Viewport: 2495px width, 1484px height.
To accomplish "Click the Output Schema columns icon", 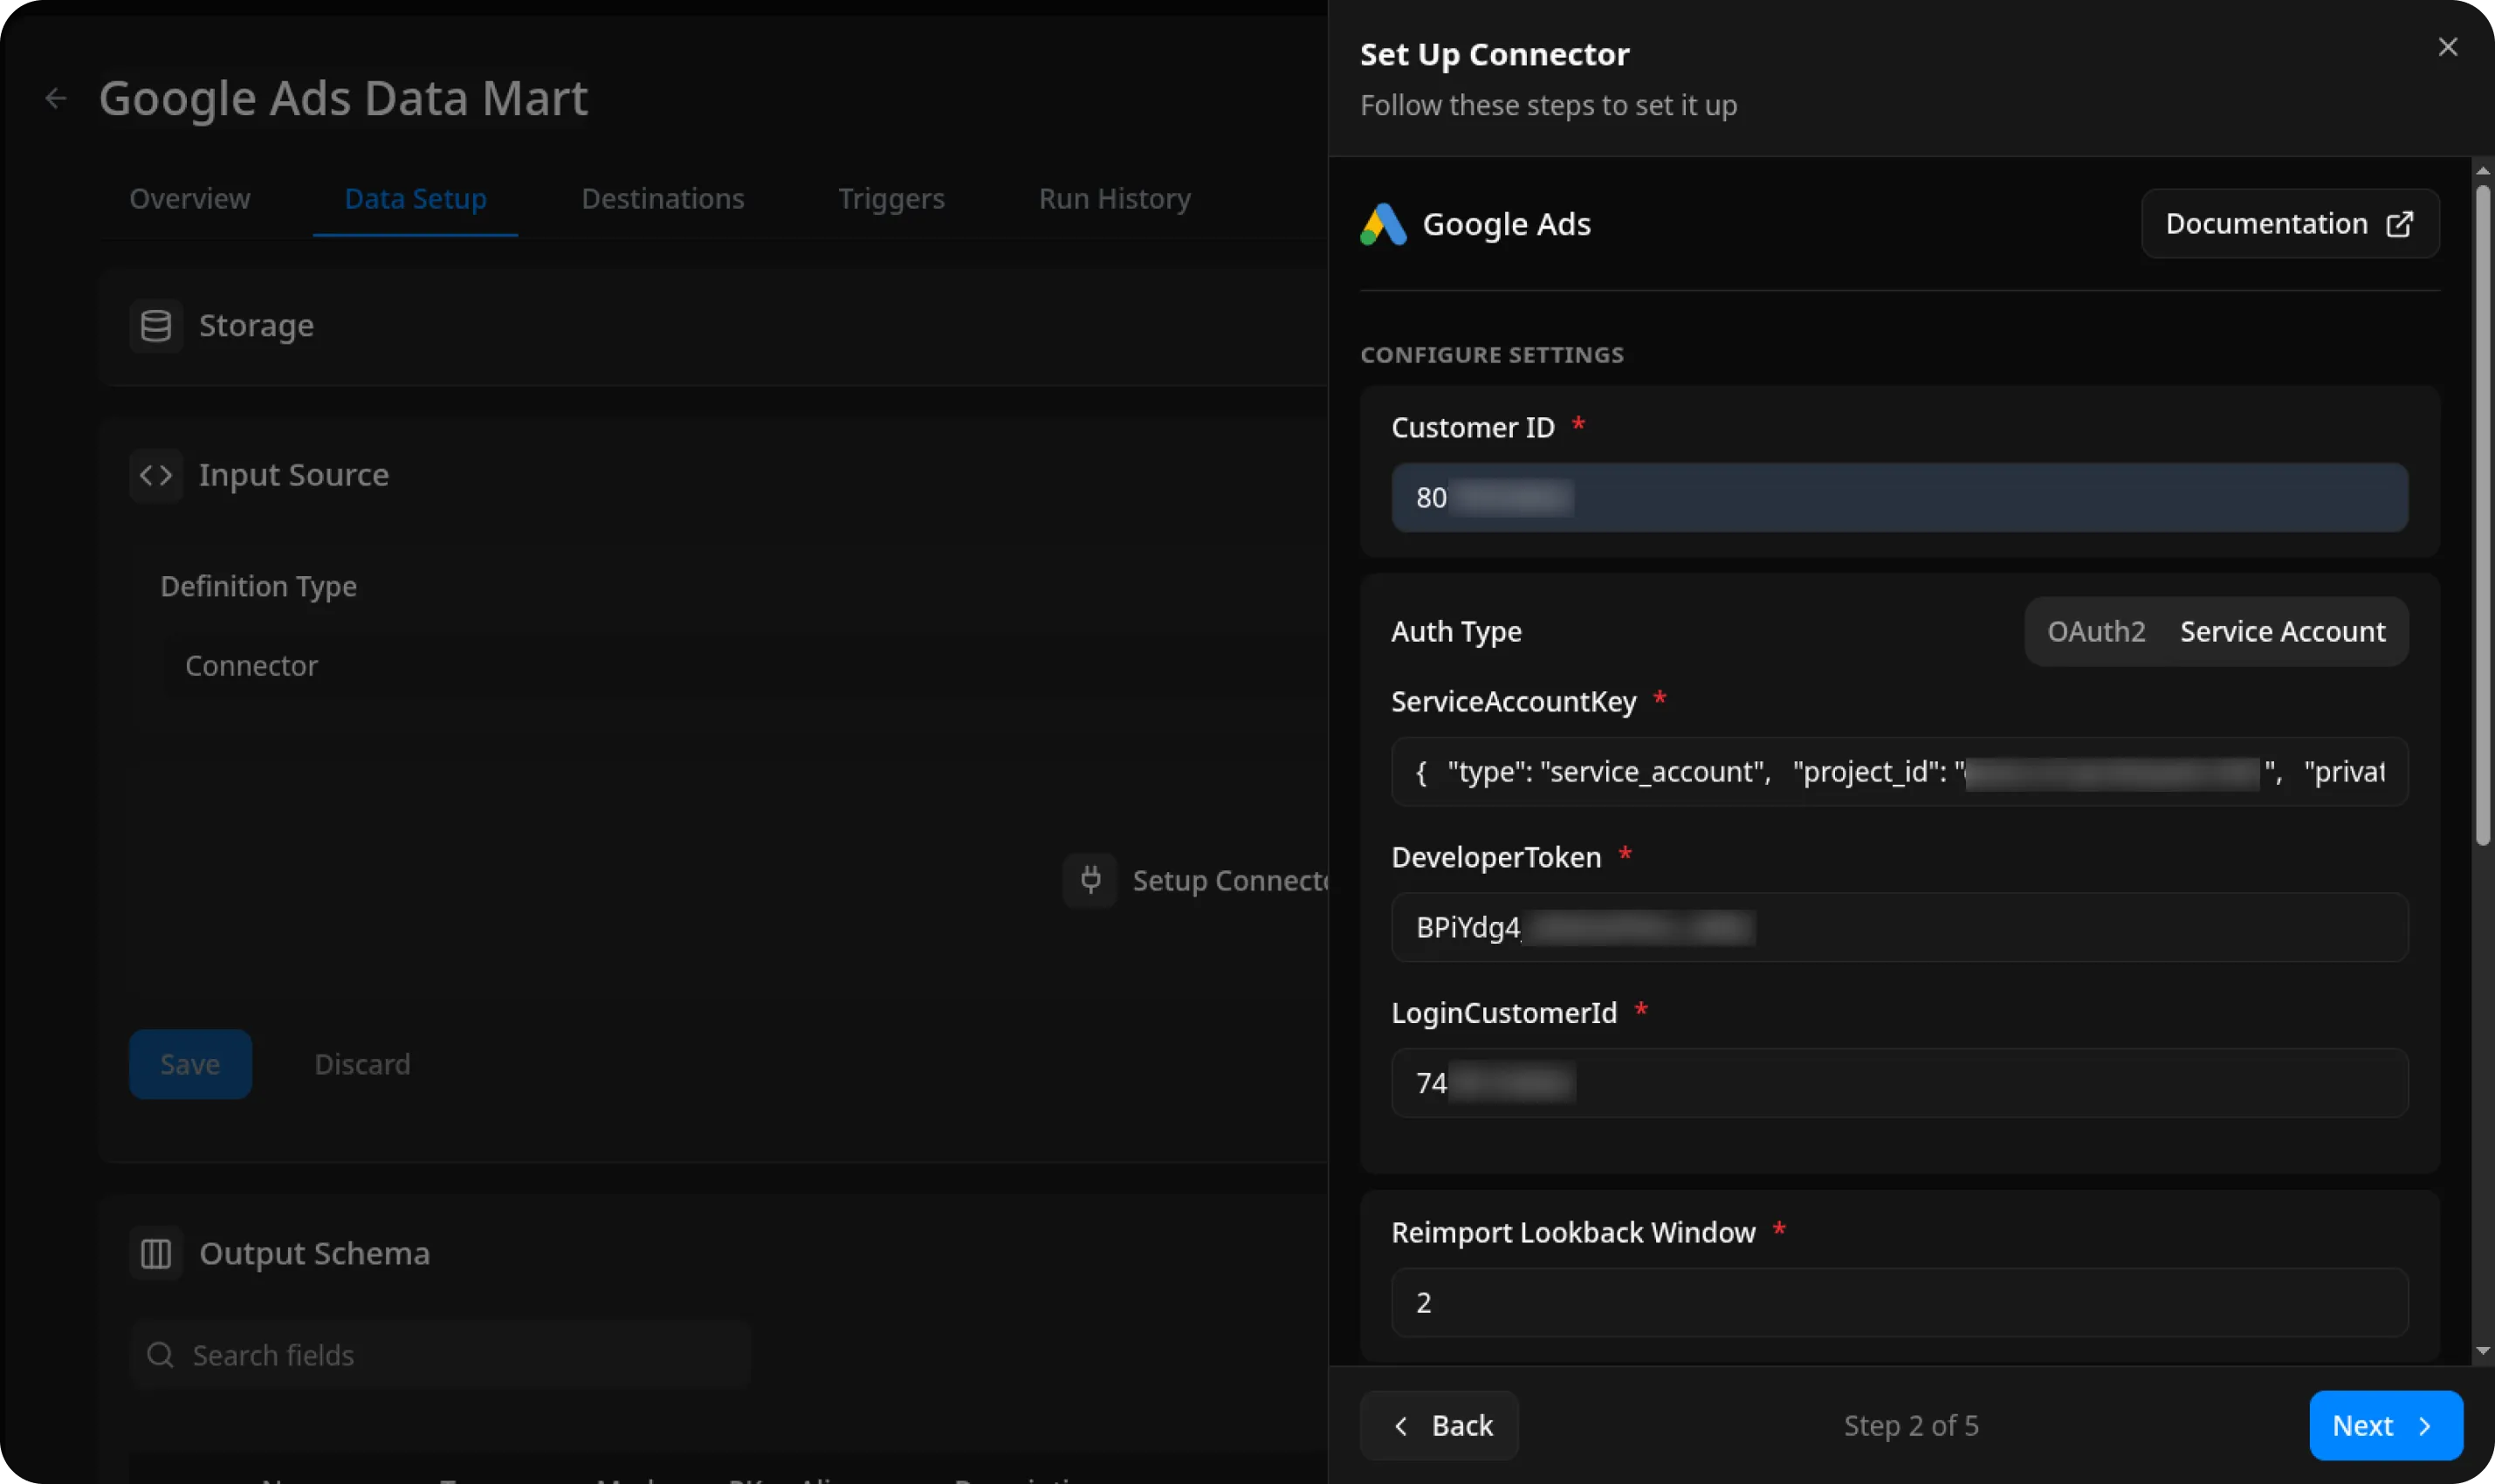I will tap(156, 1253).
